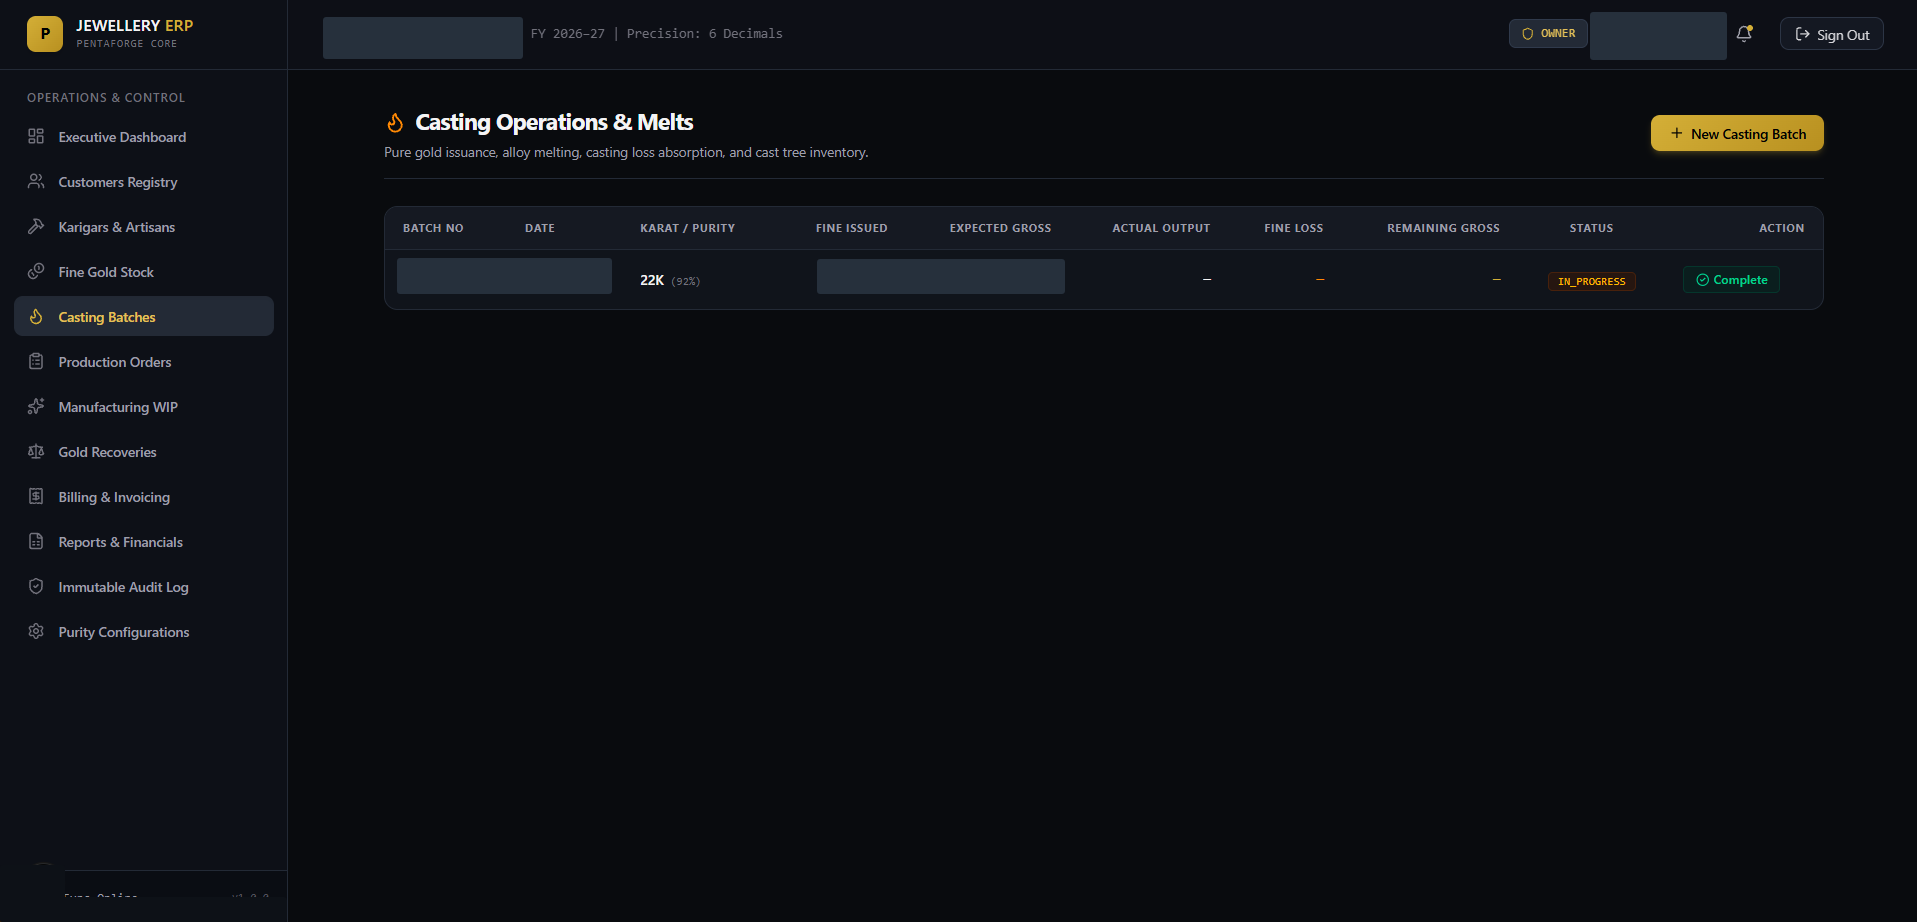The width and height of the screenshot is (1917, 922).
Task: Open Executive Dashboard from the sidebar
Action: click(144, 137)
